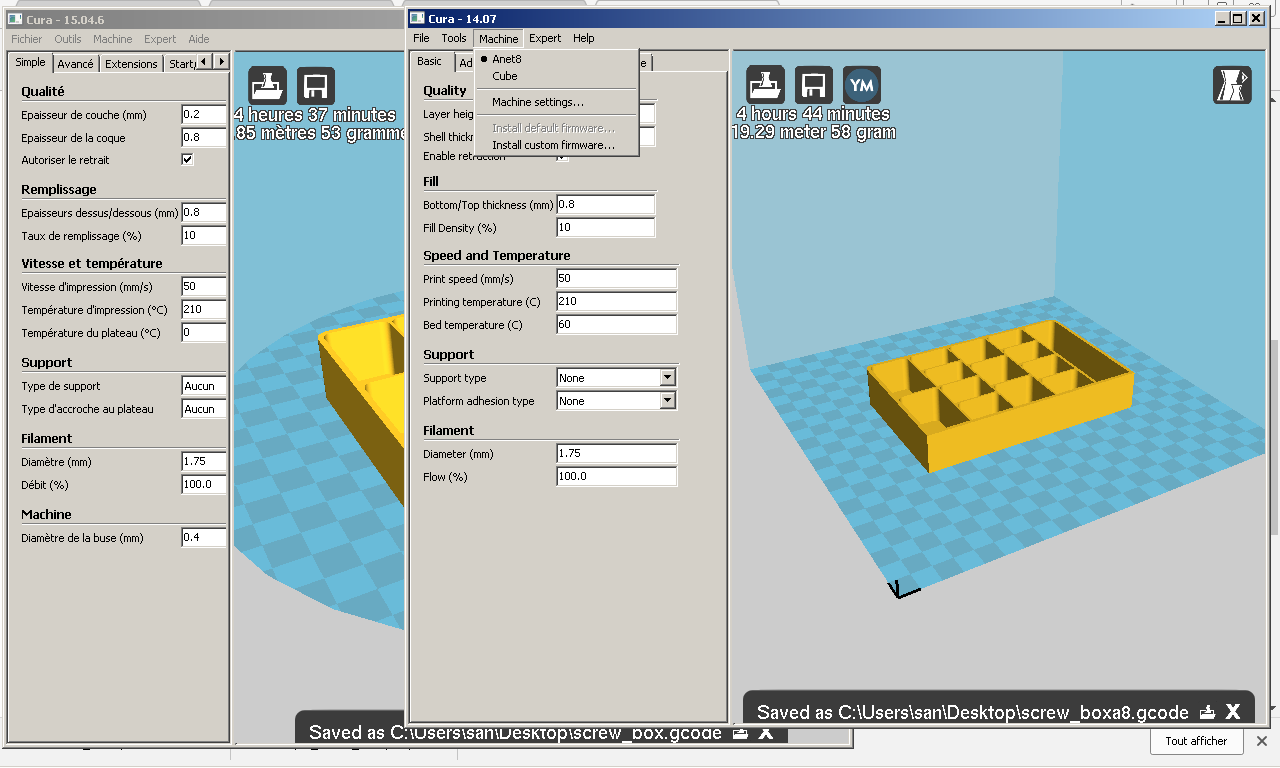The image size is (1280, 768).
Task: Switch to the Extensions tab
Action: pyautogui.click(x=131, y=63)
